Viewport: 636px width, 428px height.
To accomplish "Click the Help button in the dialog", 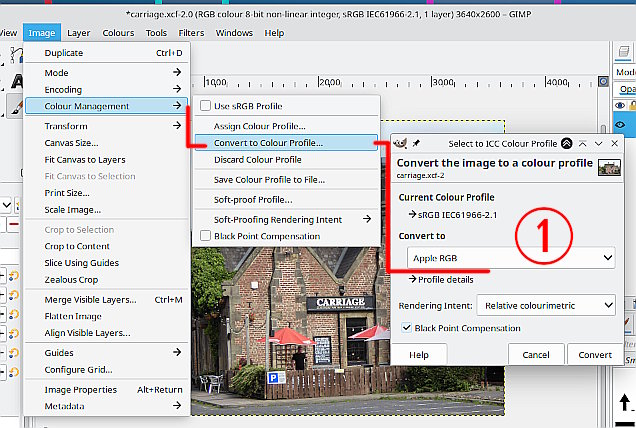I will tap(419, 355).
